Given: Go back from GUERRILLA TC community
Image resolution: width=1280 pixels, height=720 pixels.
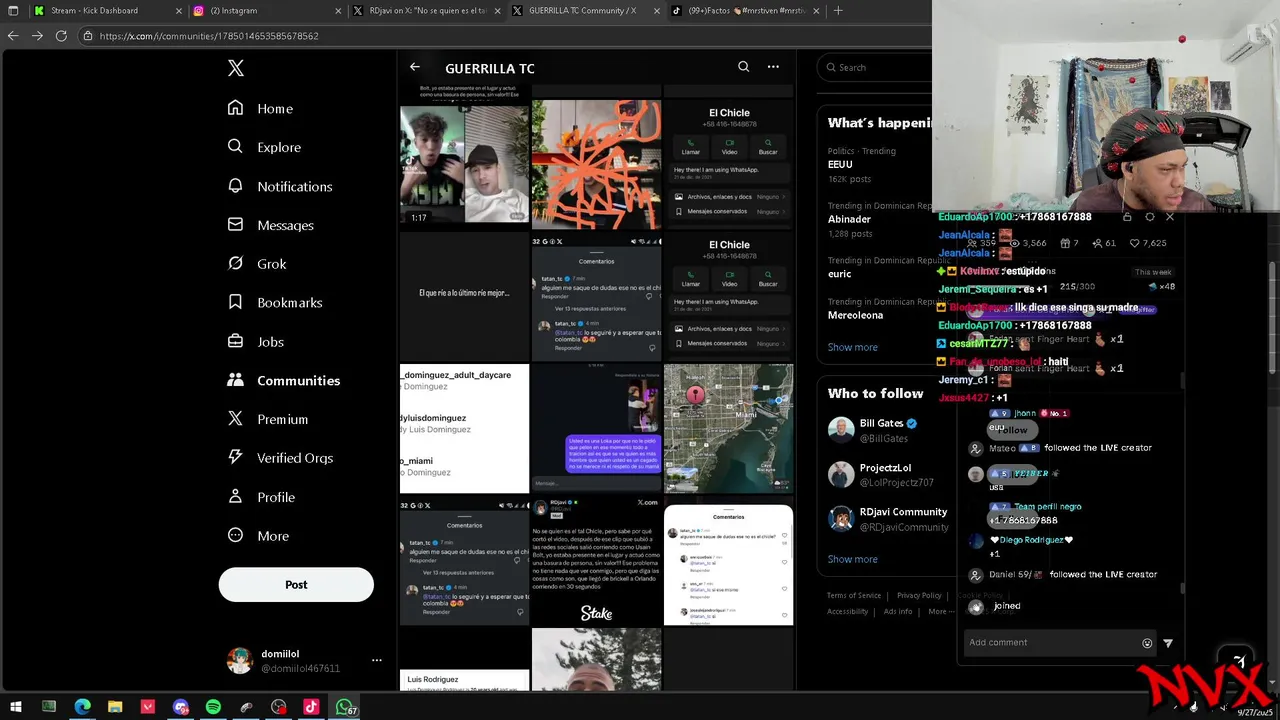Looking at the screenshot, I should [415, 67].
